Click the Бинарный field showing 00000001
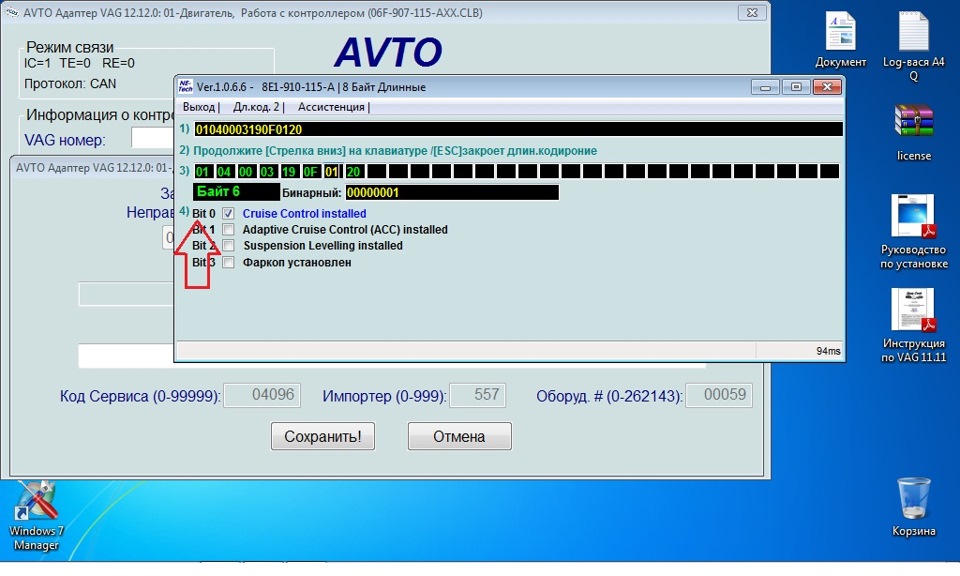Image resolution: width=960 pixels, height=576 pixels. (x=452, y=193)
